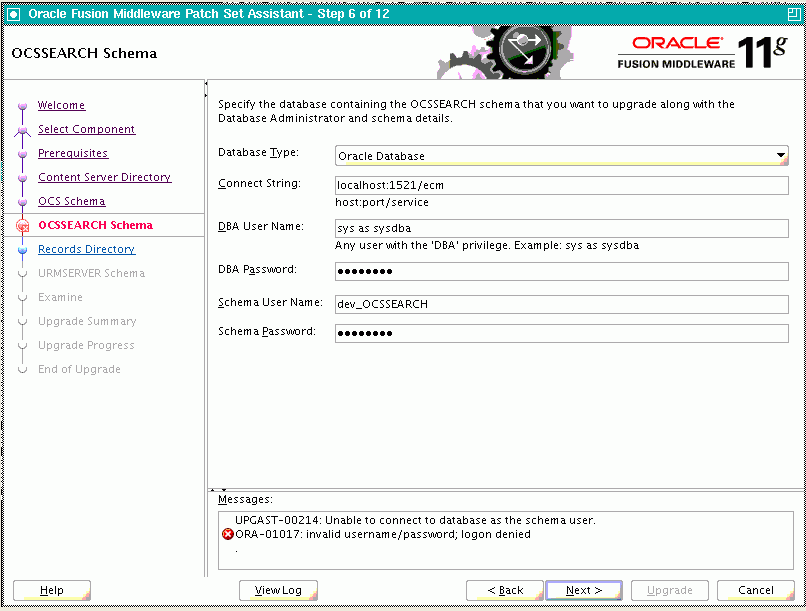
Task: Click the messages pane collapse arrows
Action: [218, 490]
